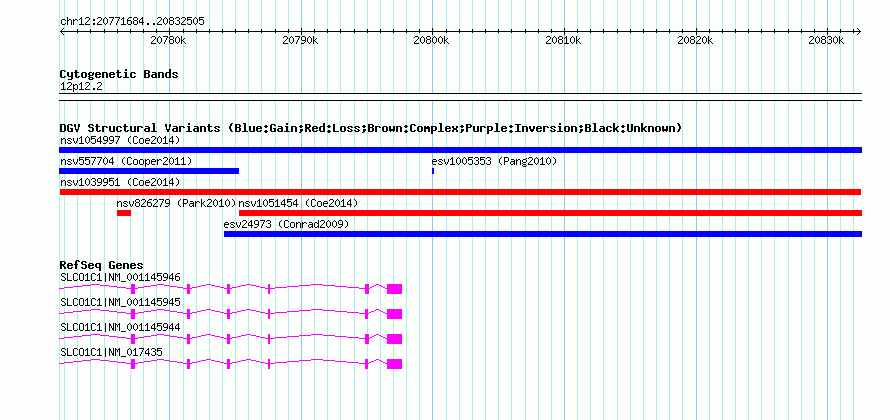Click the 20800k ruler tick label
Viewport: 890px width, 420px height.
[432, 41]
